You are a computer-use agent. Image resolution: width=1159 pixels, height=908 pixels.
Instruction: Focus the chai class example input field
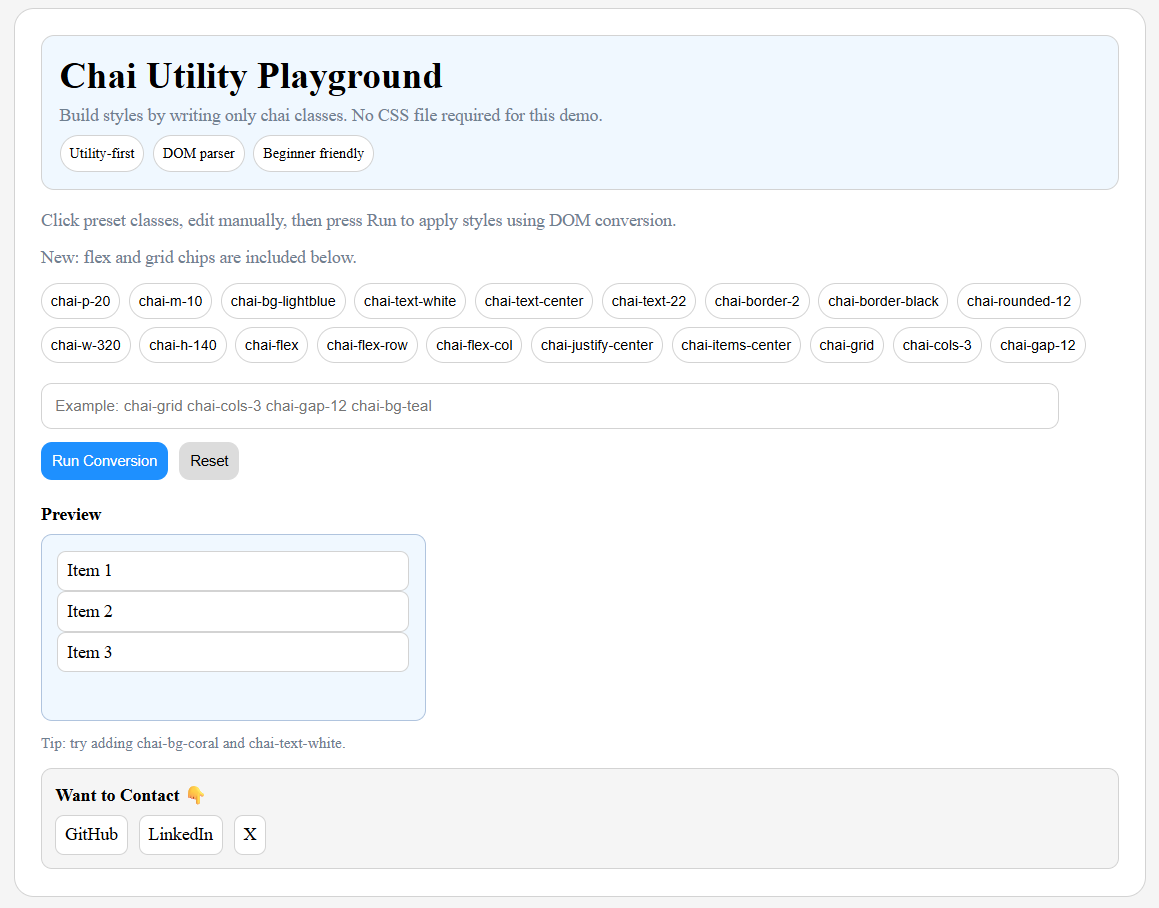tap(550, 406)
